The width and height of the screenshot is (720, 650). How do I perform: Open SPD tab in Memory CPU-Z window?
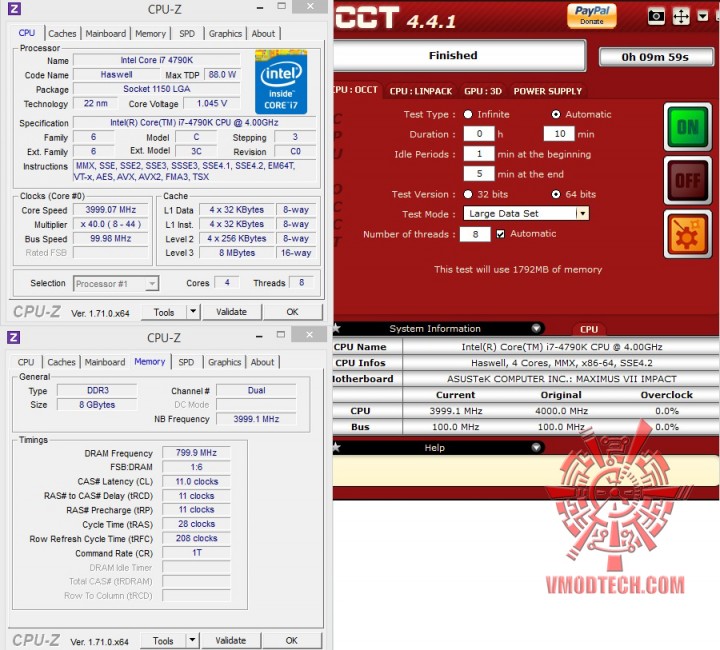pos(186,362)
